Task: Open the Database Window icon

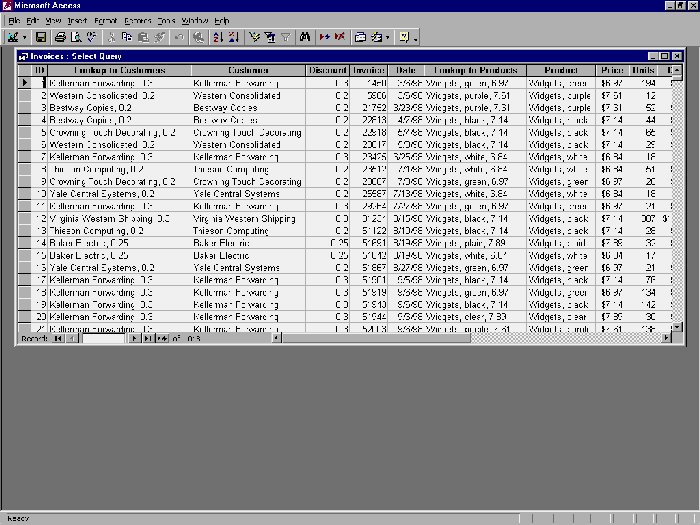Action: pos(360,37)
